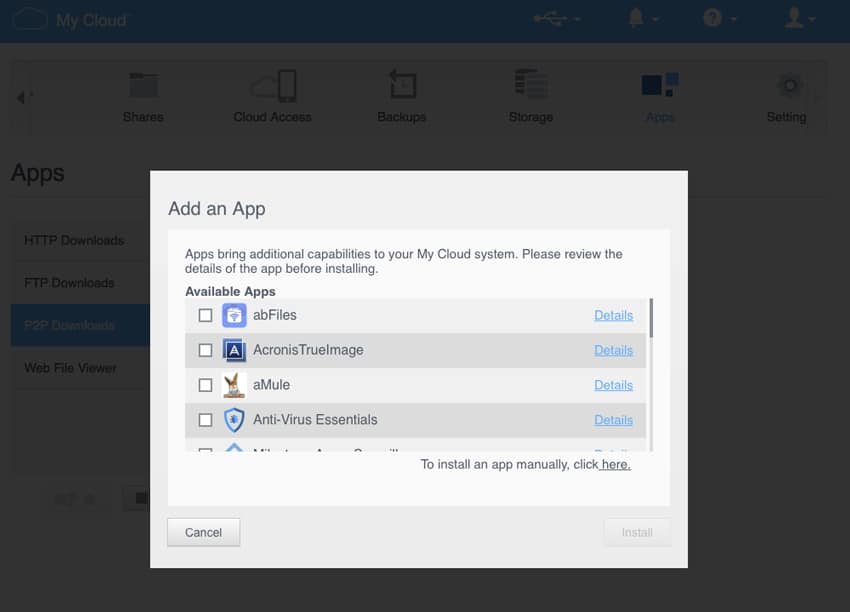Image resolution: width=850 pixels, height=612 pixels.
Task: Click the AcronisTrueImage app name
Action: coord(308,350)
